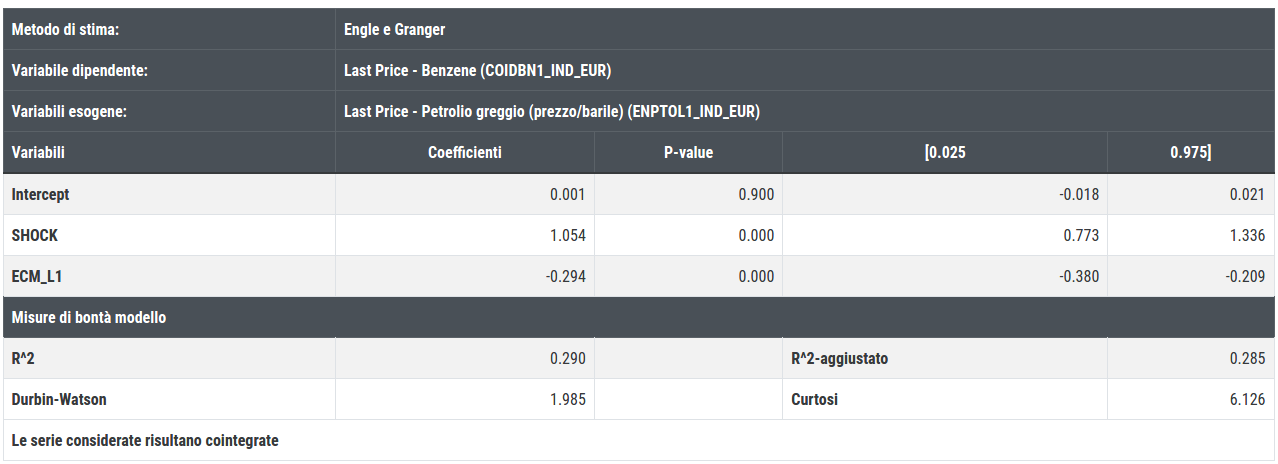1278x464 pixels.
Task: Click the Misure di bontà modello header
Action: tap(89, 317)
